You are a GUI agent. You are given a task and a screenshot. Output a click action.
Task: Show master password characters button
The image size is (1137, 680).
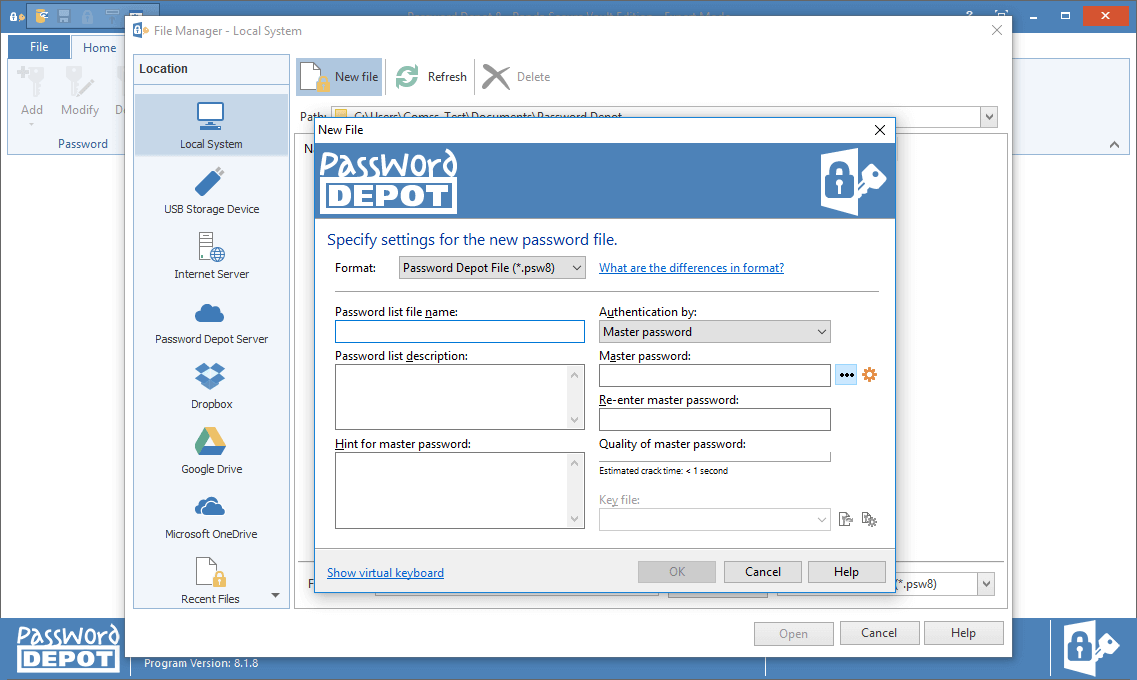(x=845, y=375)
